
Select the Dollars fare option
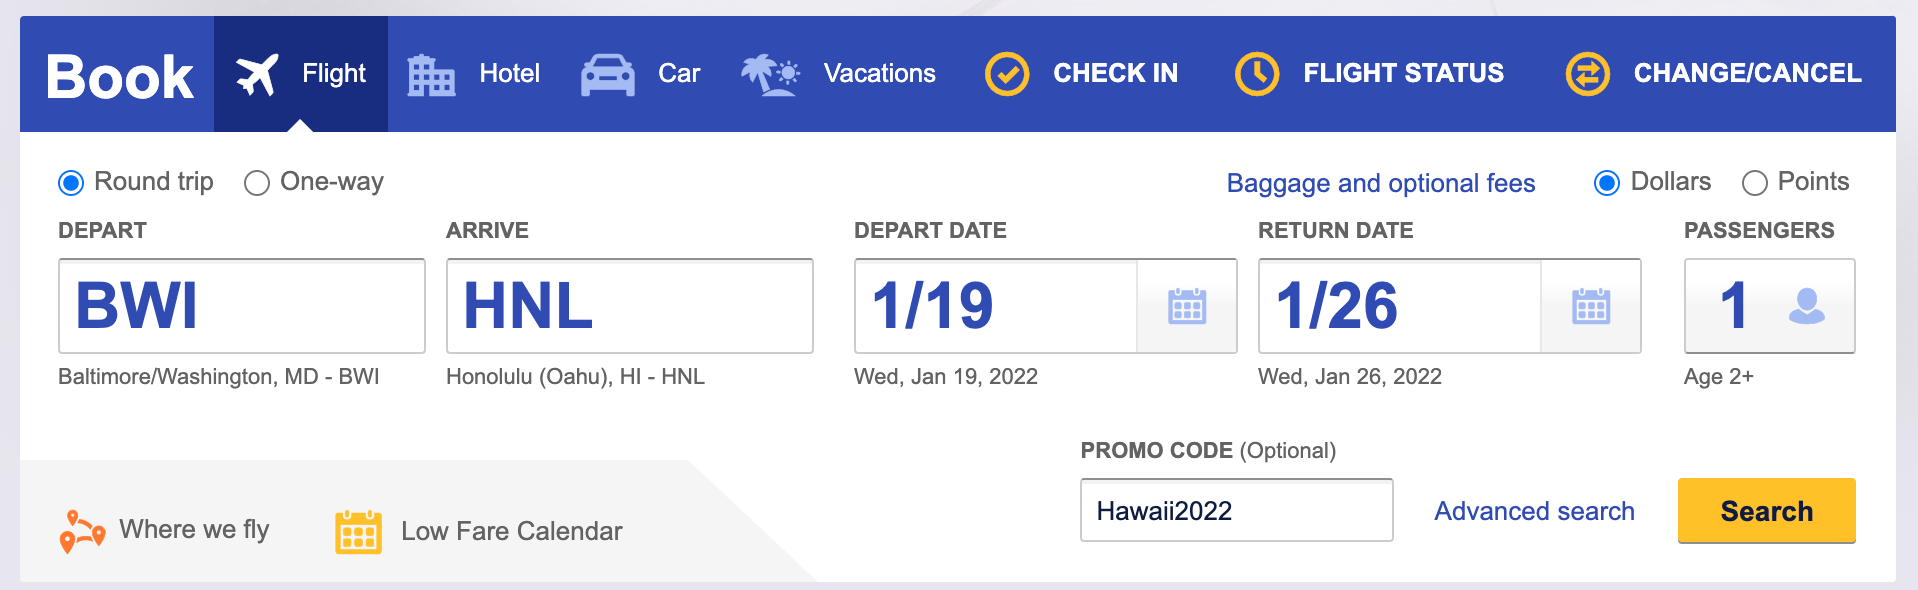1607,183
